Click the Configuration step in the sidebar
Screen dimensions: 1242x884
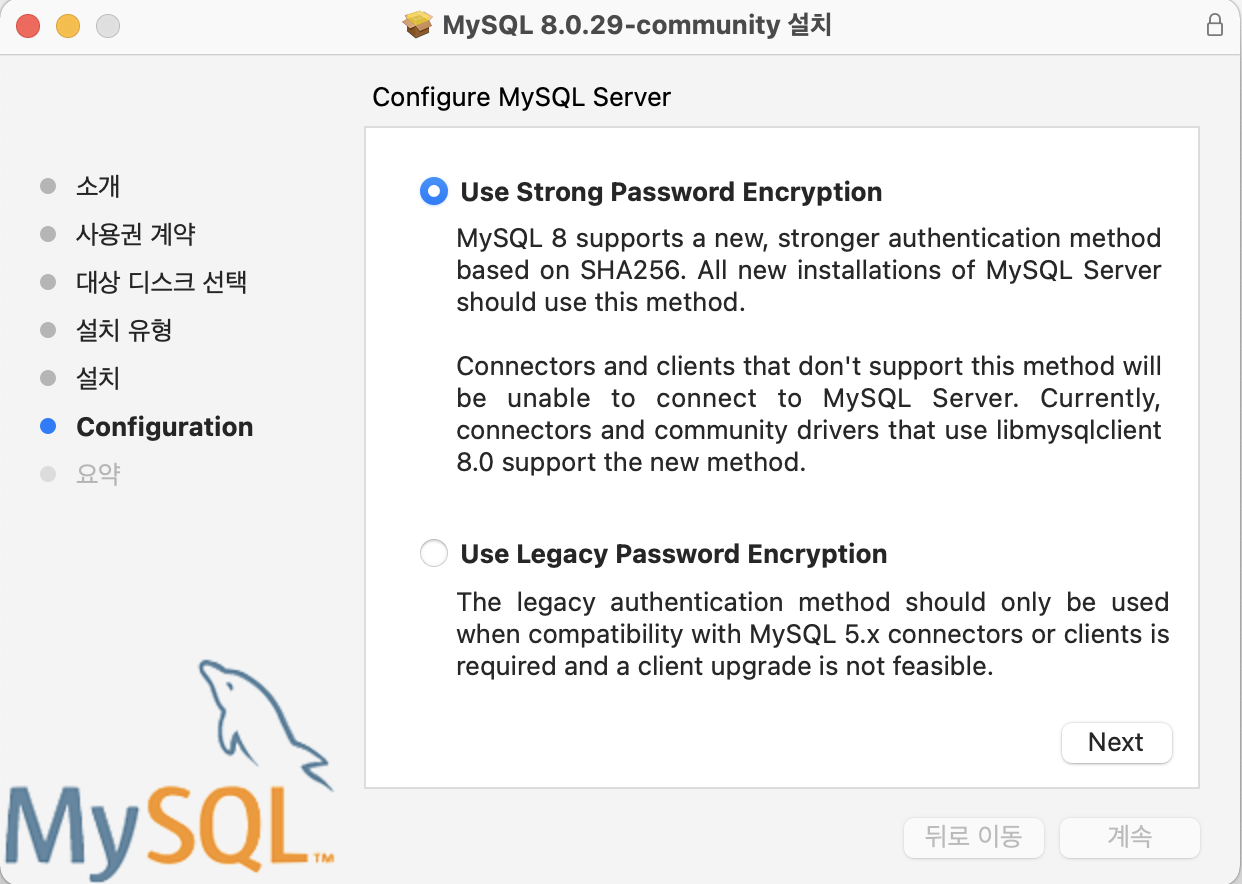pos(164,427)
